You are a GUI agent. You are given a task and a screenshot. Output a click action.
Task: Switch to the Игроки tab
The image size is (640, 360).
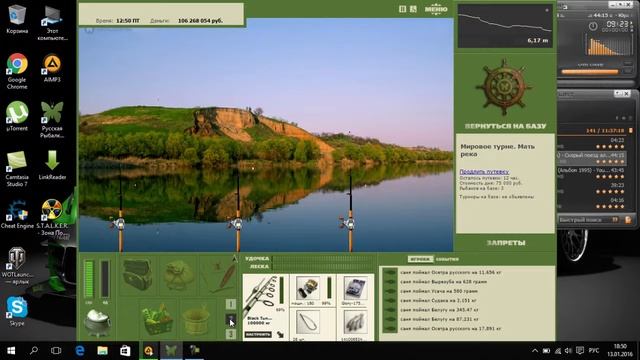tap(420, 259)
